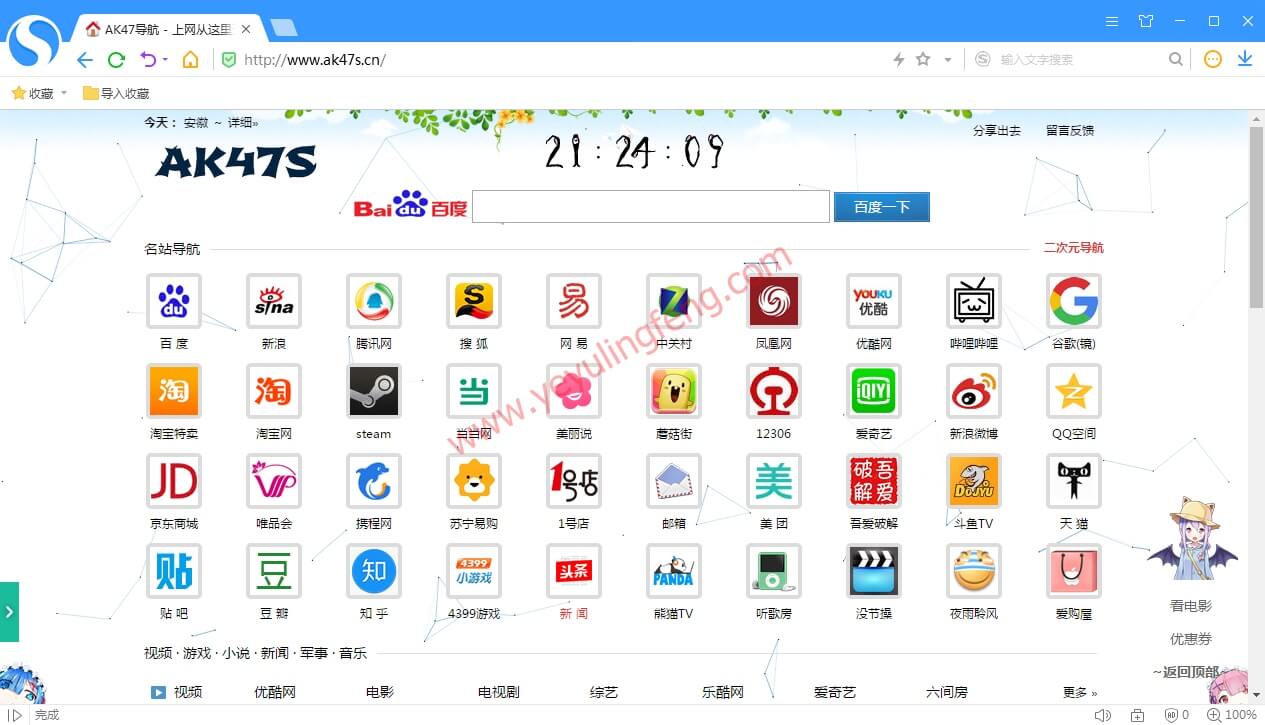Open the 携程网 dolphin icon
The width and height of the screenshot is (1265, 725).
[374, 481]
